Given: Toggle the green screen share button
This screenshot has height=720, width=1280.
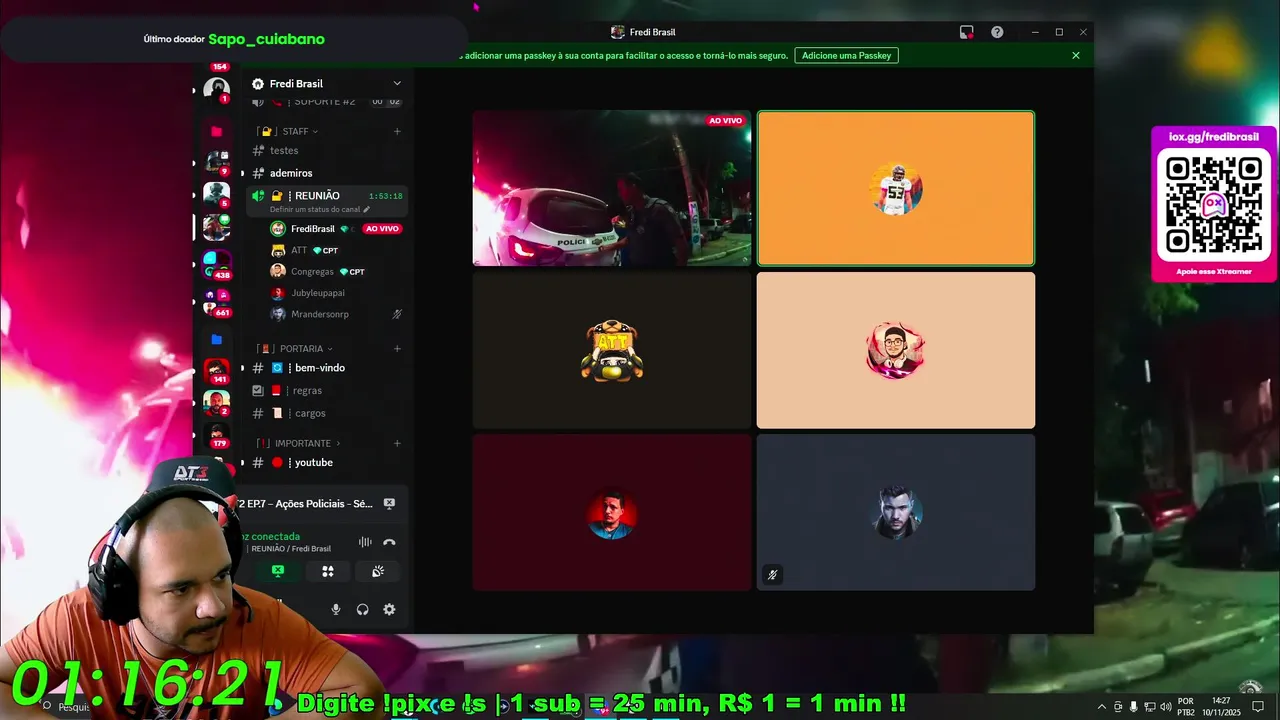Looking at the screenshot, I should [x=278, y=571].
